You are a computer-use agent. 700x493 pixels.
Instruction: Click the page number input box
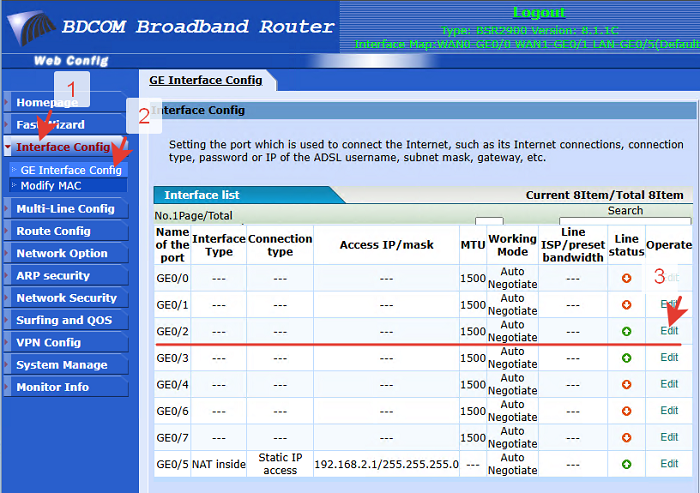pos(489,221)
